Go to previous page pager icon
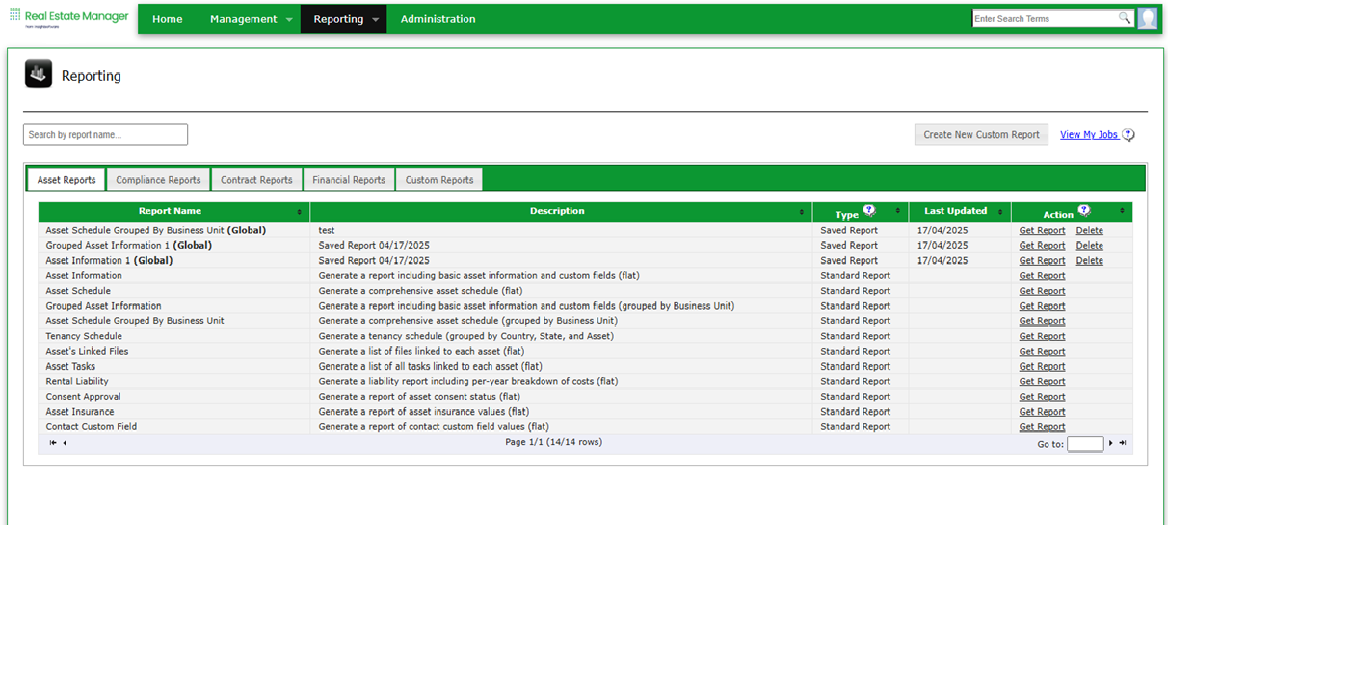This screenshot has width=1364, height=688. coord(65,443)
